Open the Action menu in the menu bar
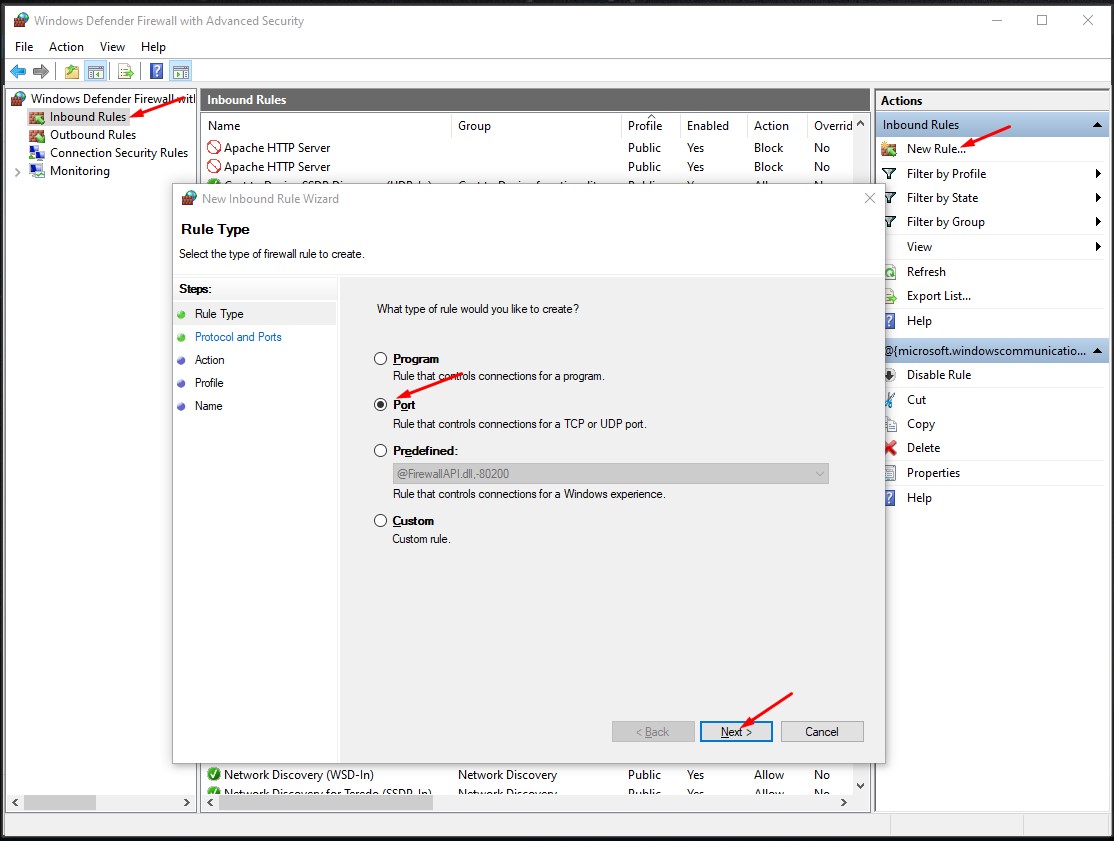The width and height of the screenshot is (1114, 841). click(66, 46)
